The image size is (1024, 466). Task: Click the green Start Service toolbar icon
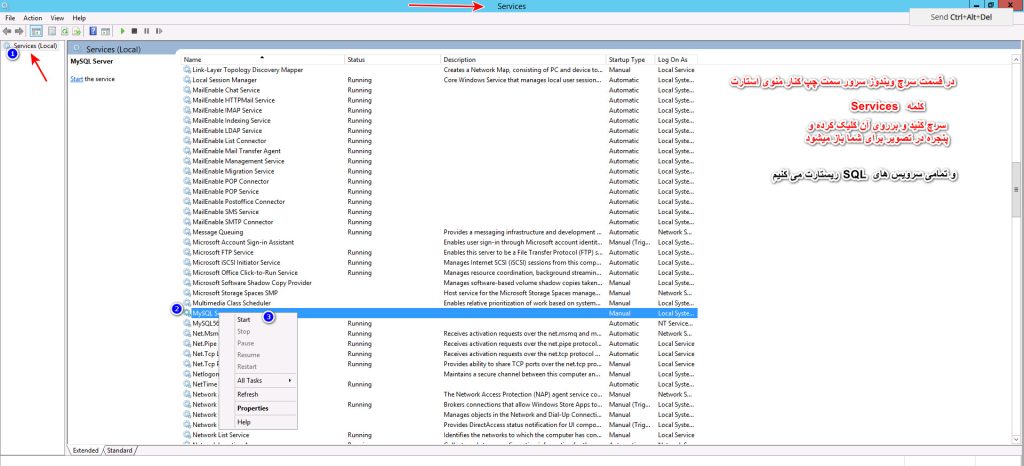coord(122,31)
